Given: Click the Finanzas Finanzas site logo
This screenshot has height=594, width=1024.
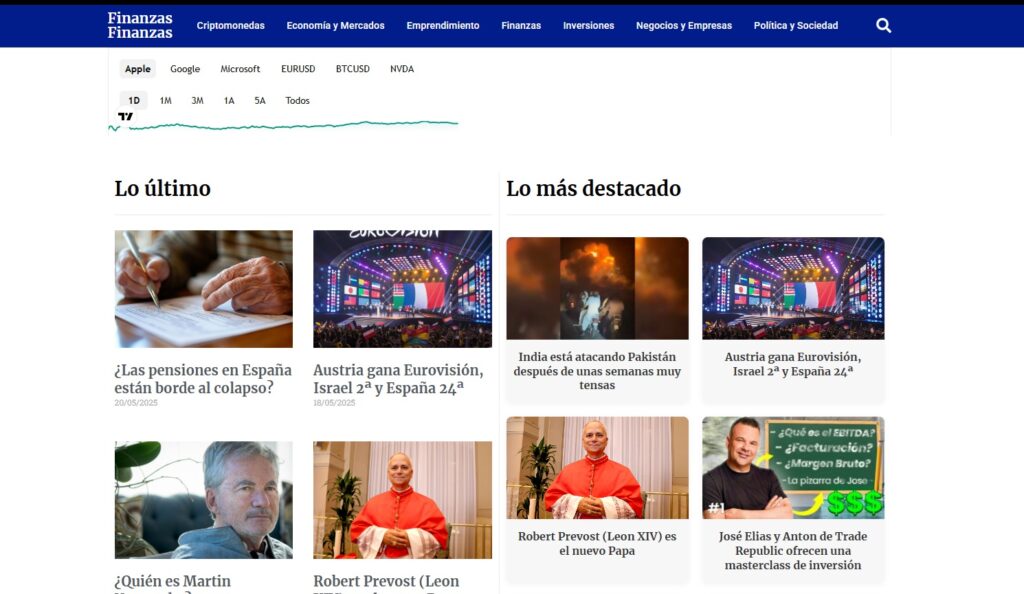Looking at the screenshot, I should [139, 25].
